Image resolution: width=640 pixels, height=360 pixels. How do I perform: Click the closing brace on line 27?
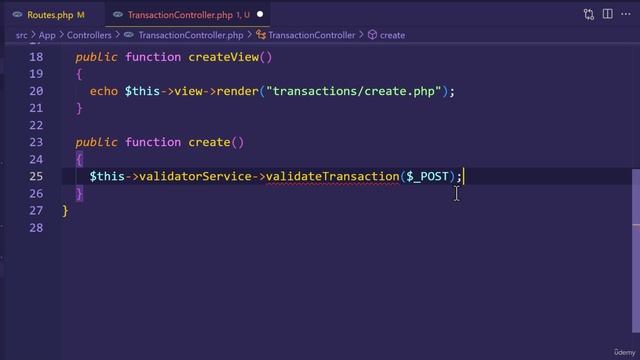point(65,211)
